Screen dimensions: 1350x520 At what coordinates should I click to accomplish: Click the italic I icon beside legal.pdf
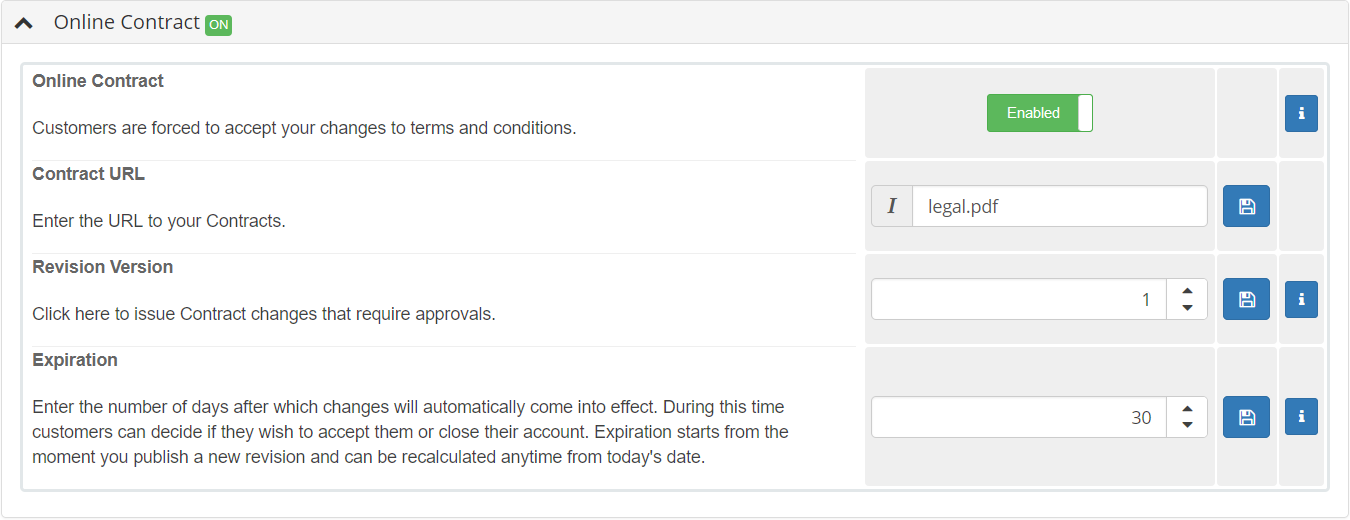tap(892, 206)
